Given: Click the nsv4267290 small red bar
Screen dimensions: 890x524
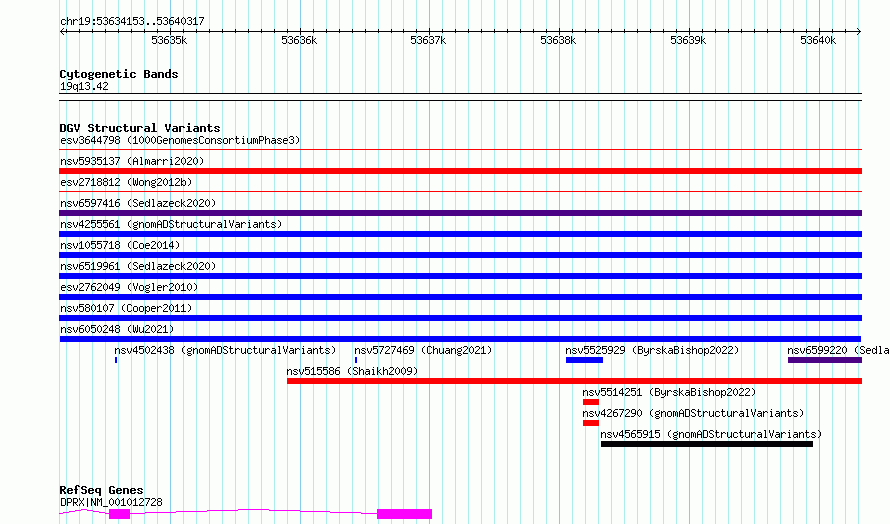Looking at the screenshot, I should [x=591, y=423].
